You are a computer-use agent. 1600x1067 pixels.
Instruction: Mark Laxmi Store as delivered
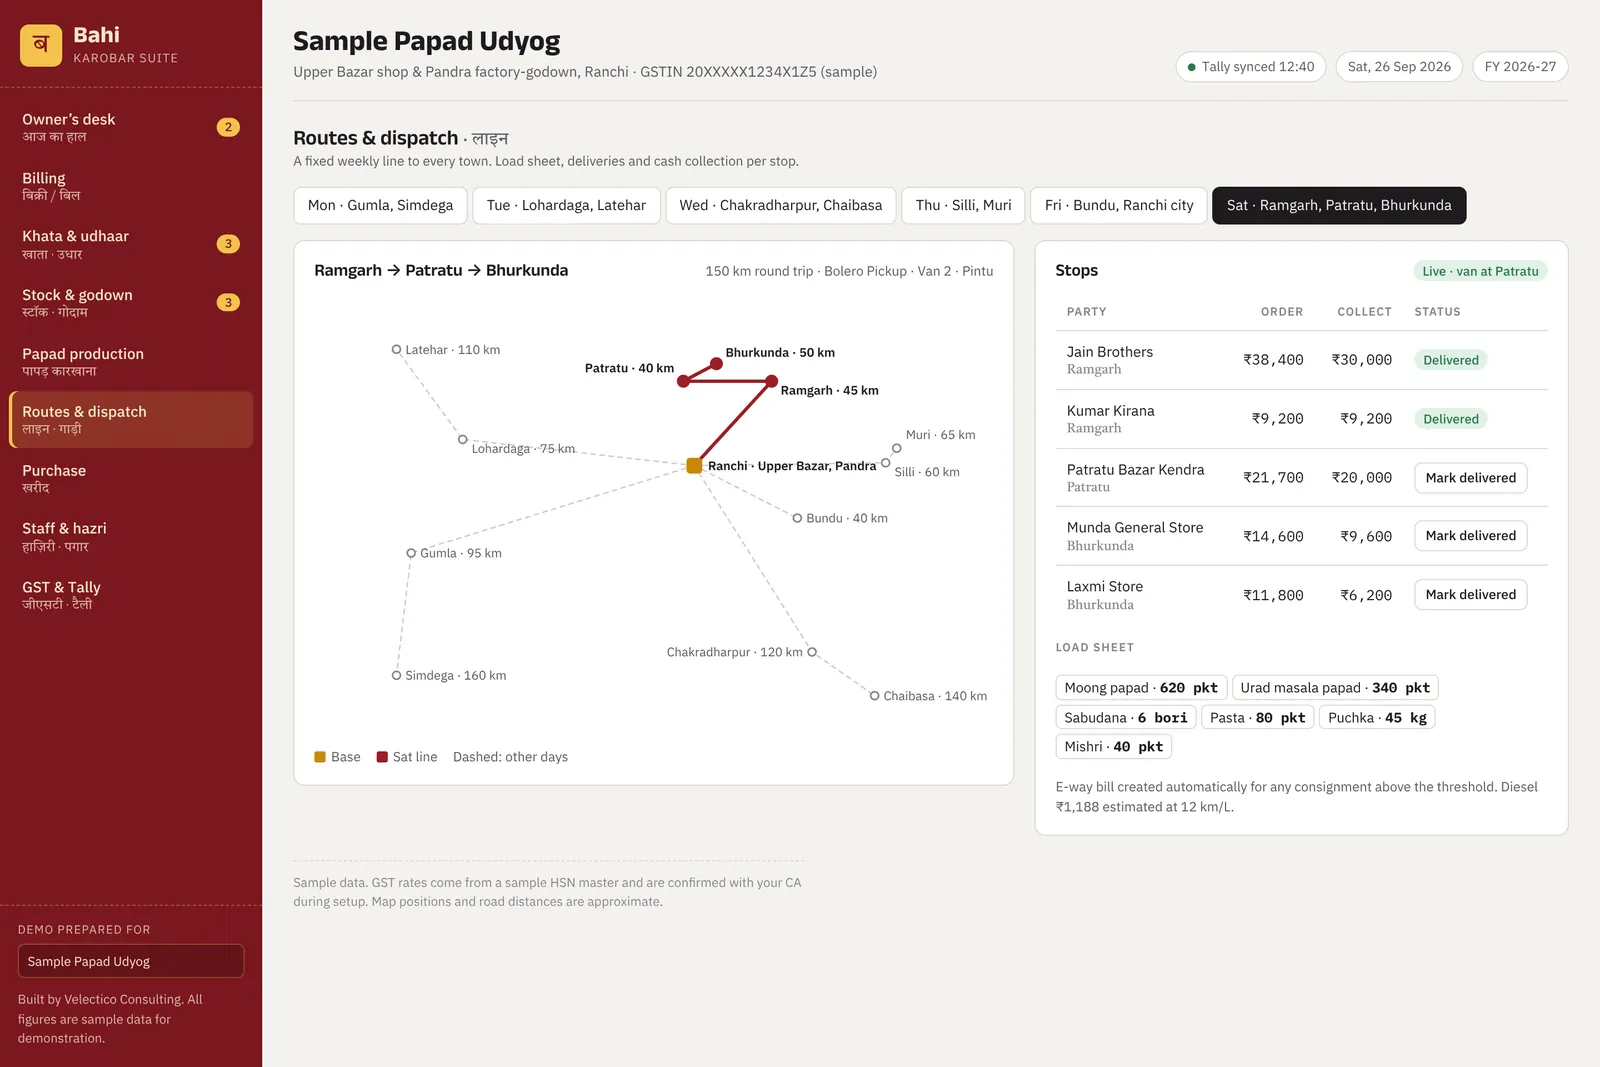(1470, 595)
